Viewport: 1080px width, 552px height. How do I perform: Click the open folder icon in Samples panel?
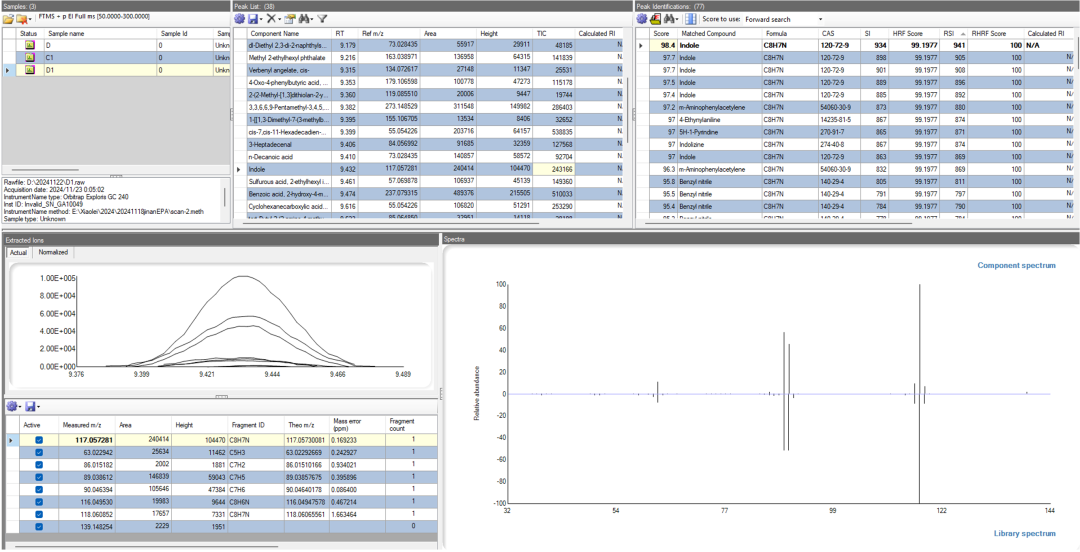pos(8,19)
